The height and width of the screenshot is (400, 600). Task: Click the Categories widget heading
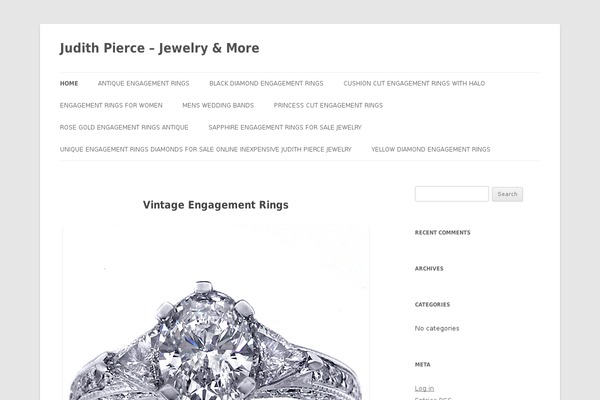(x=432, y=305)
